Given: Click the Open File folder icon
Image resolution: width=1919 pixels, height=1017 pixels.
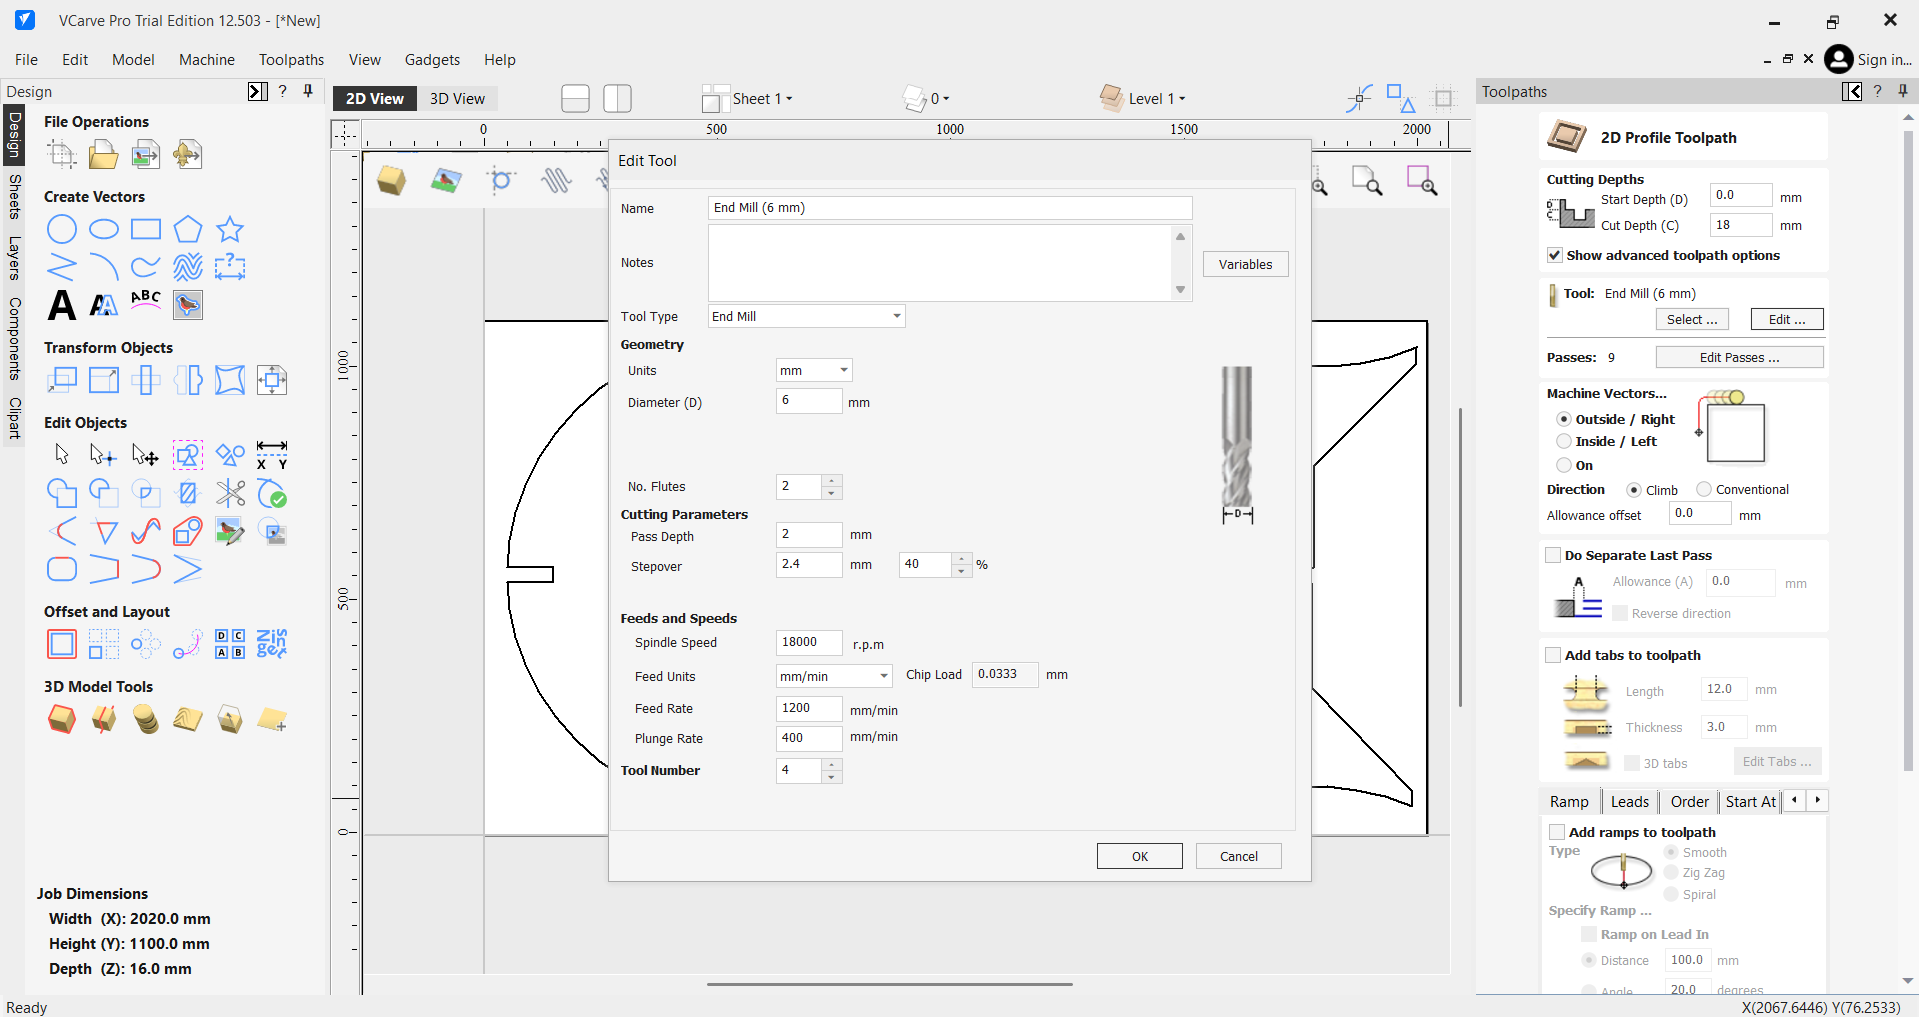Looking at the screenshot, I should coord(103,154).
